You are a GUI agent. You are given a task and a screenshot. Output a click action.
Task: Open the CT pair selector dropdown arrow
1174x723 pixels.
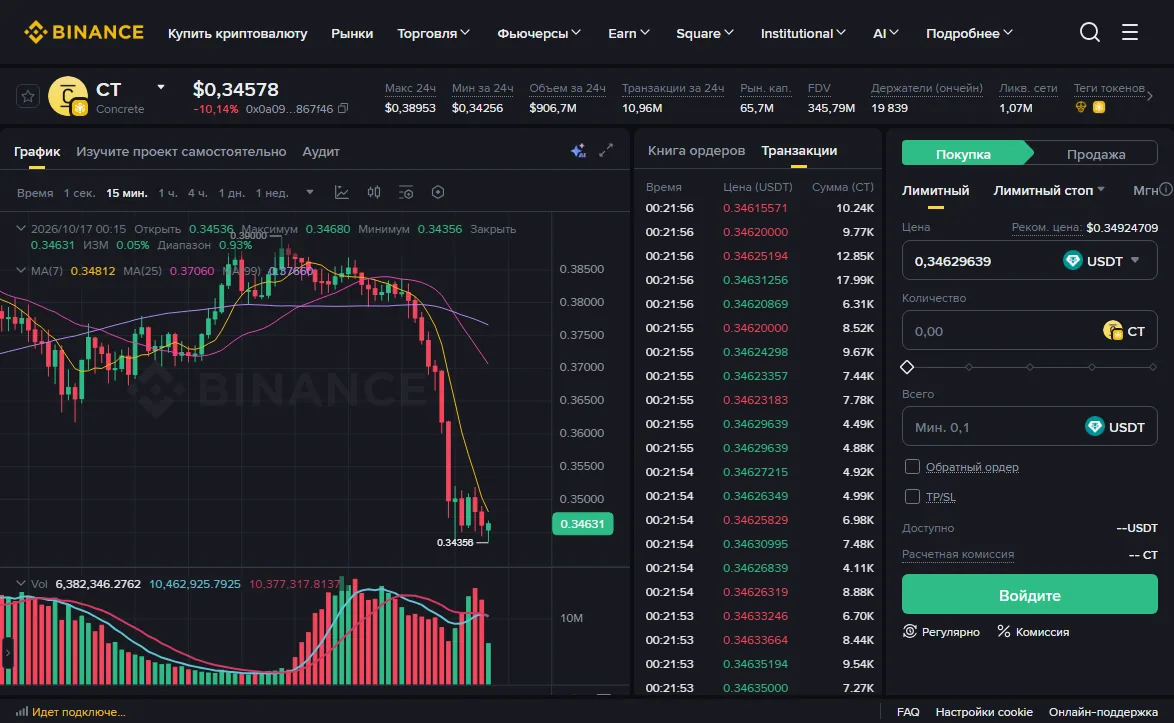tap(160, 88)
